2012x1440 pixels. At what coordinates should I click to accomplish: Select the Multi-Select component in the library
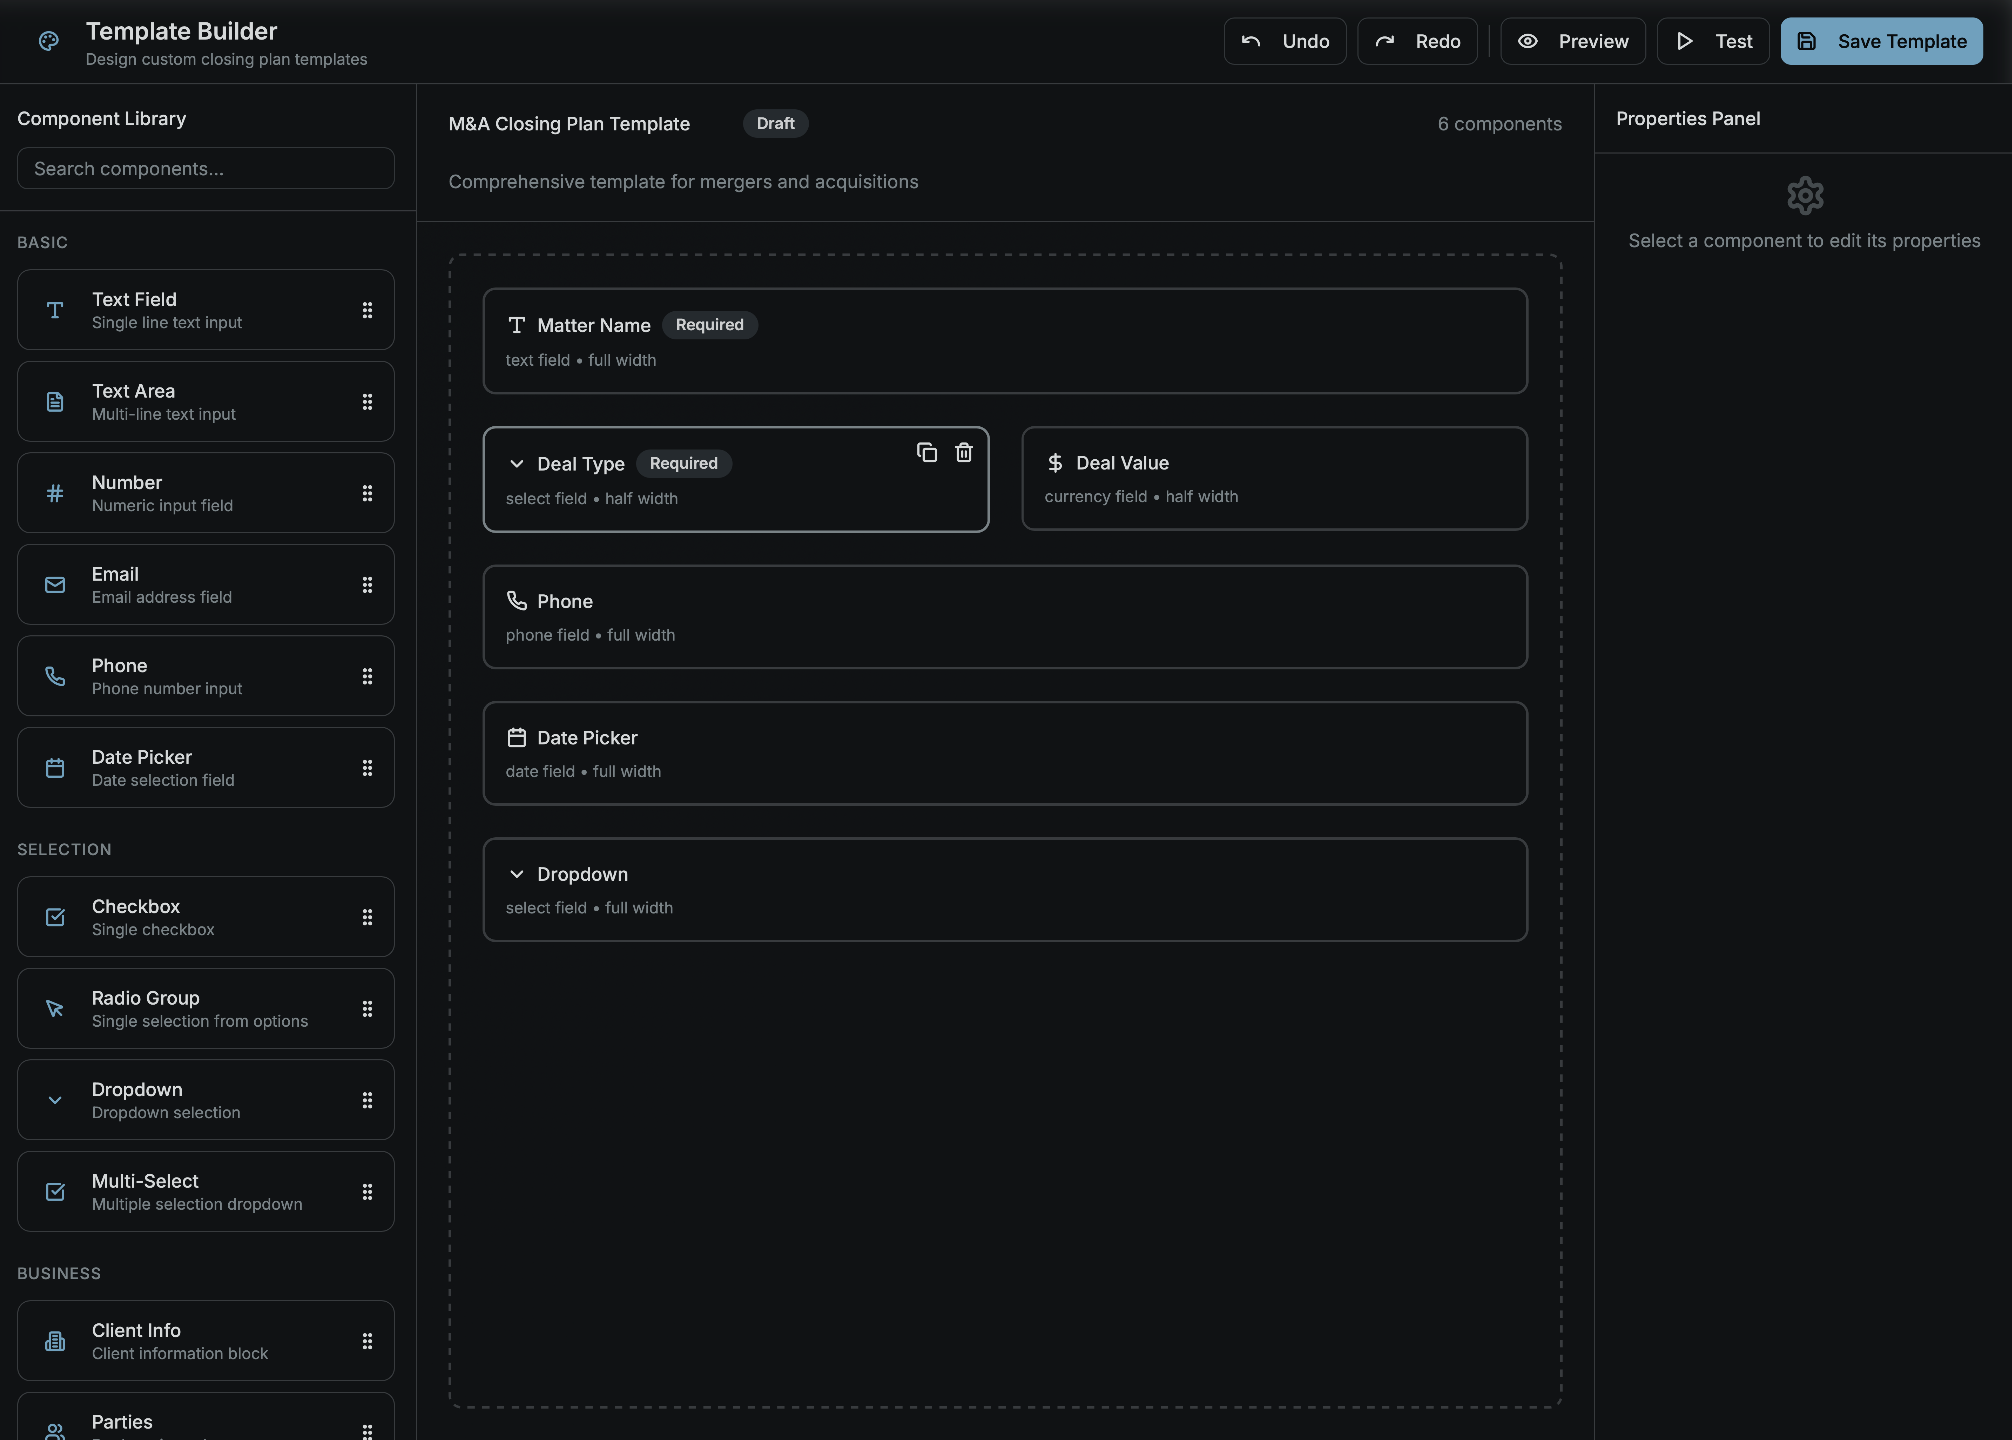coord(205,1191)
